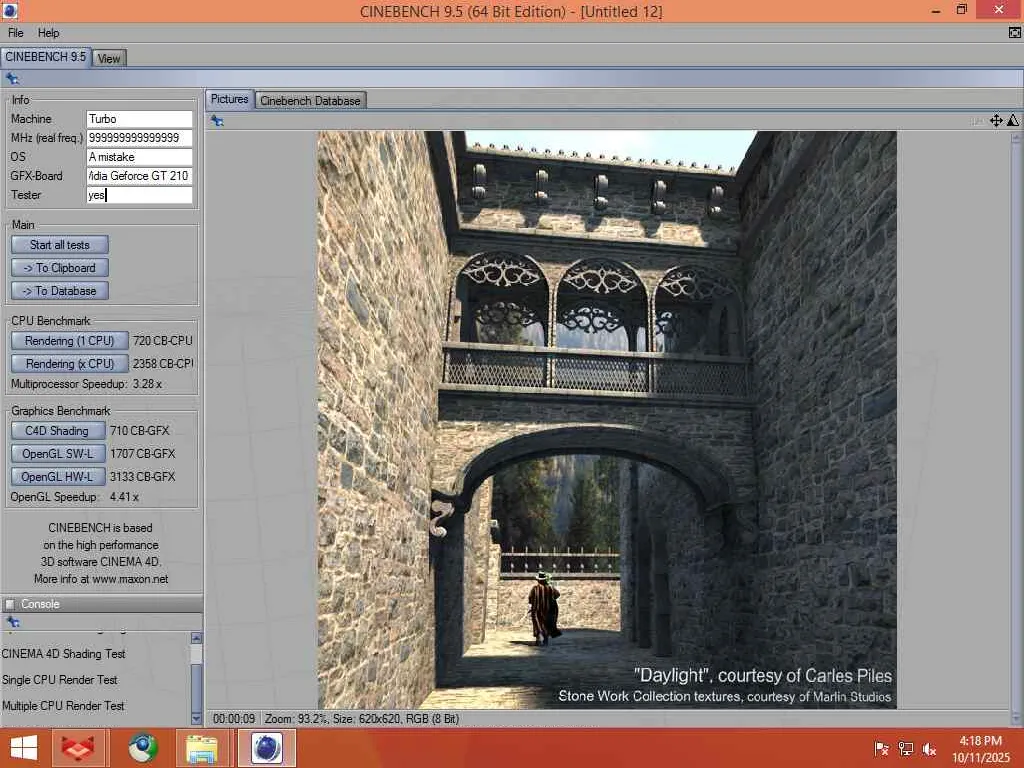Click the MHz (real freq.) input field
This screenshot has height=768, width=1024.
point(140,138)
